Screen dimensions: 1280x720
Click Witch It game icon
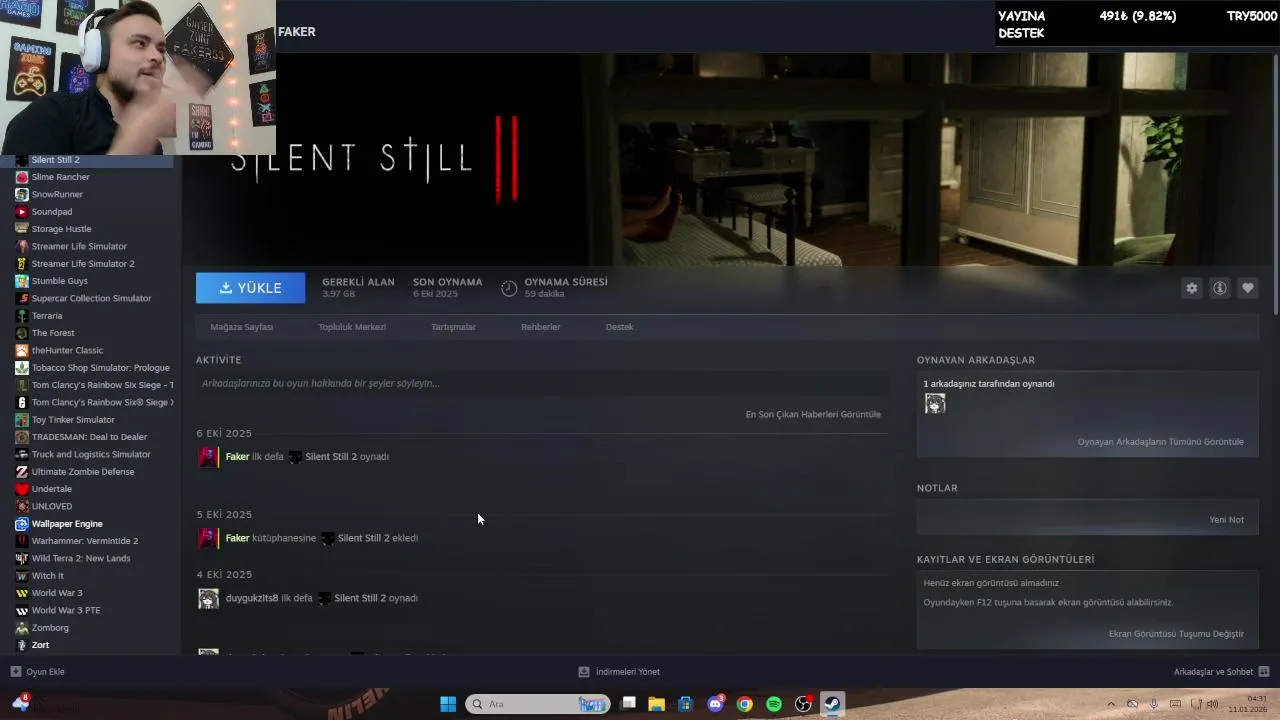(x=22, y=576)
